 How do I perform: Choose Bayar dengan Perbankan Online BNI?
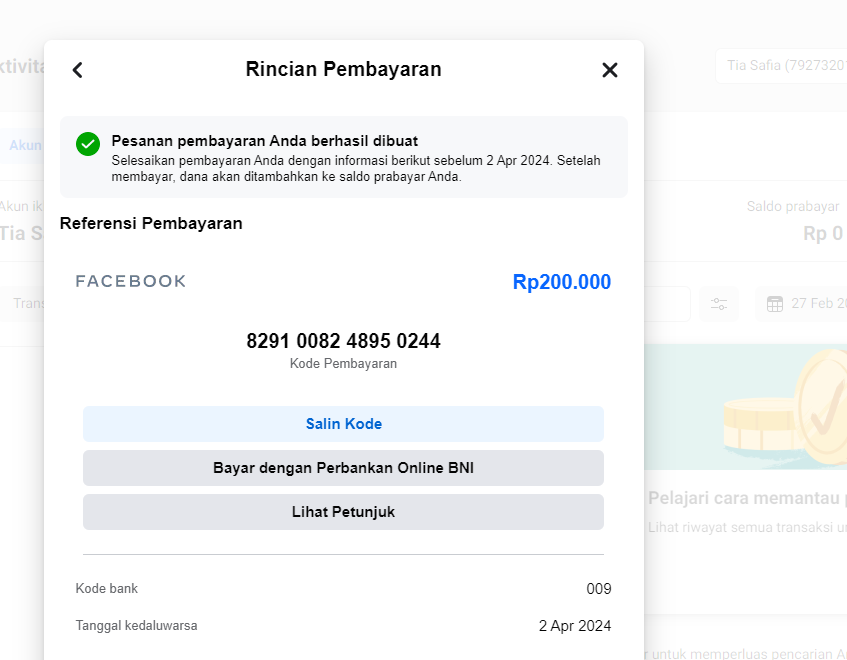343,468
